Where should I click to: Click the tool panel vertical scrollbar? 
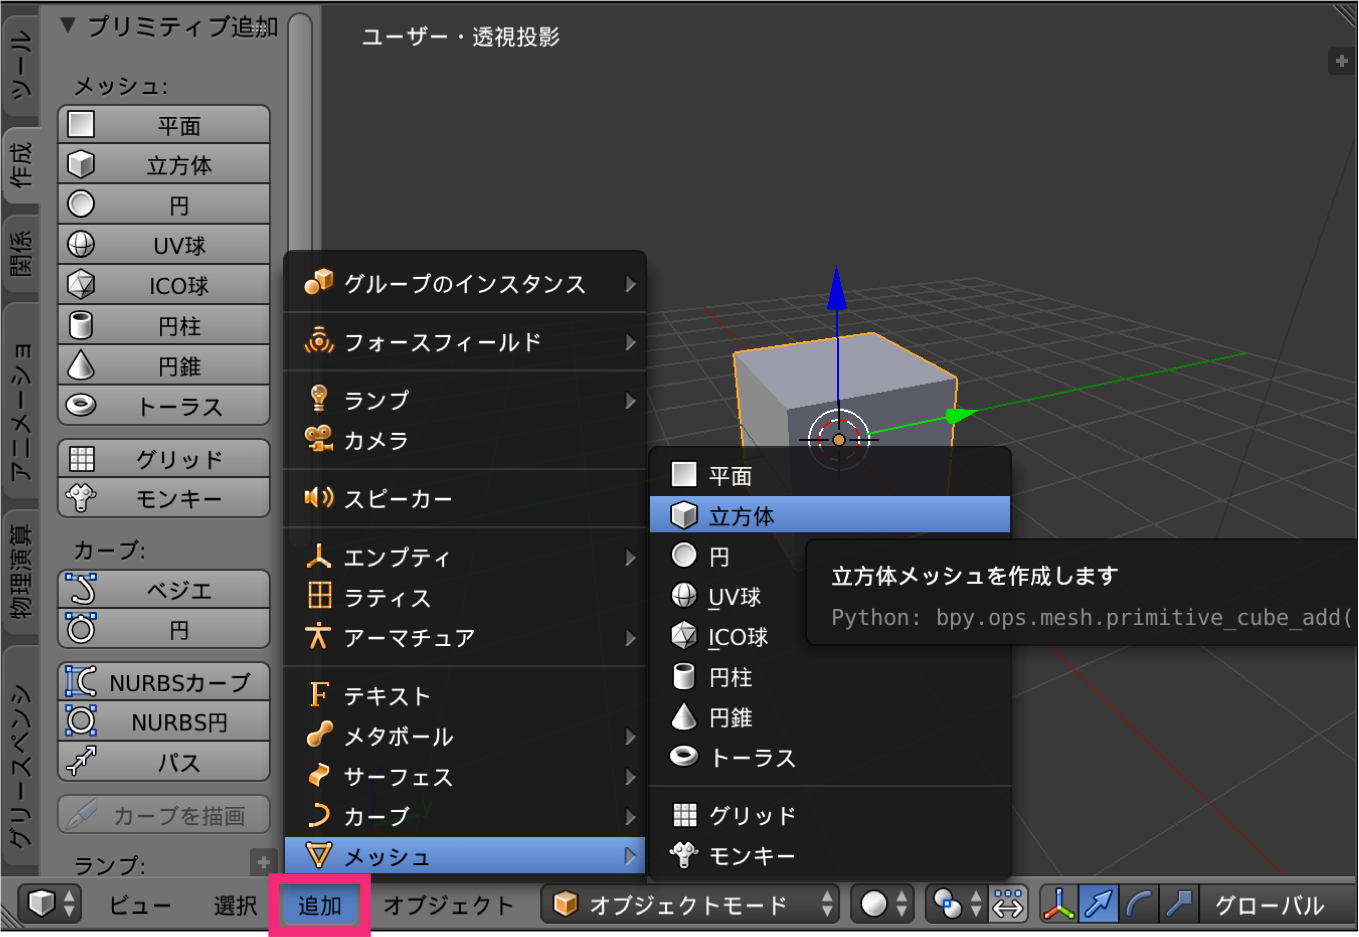click(x=300, y=130)
